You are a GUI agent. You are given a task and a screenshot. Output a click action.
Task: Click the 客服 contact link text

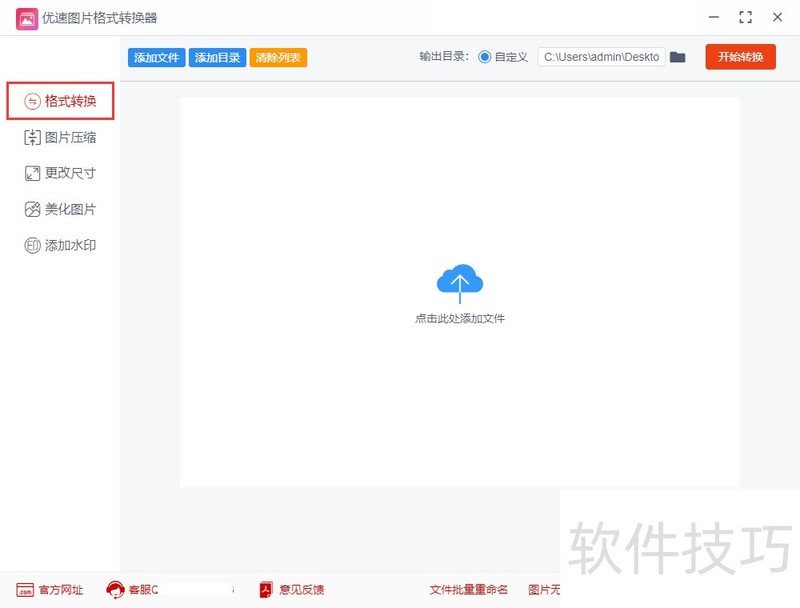click(x=143, y=590)
